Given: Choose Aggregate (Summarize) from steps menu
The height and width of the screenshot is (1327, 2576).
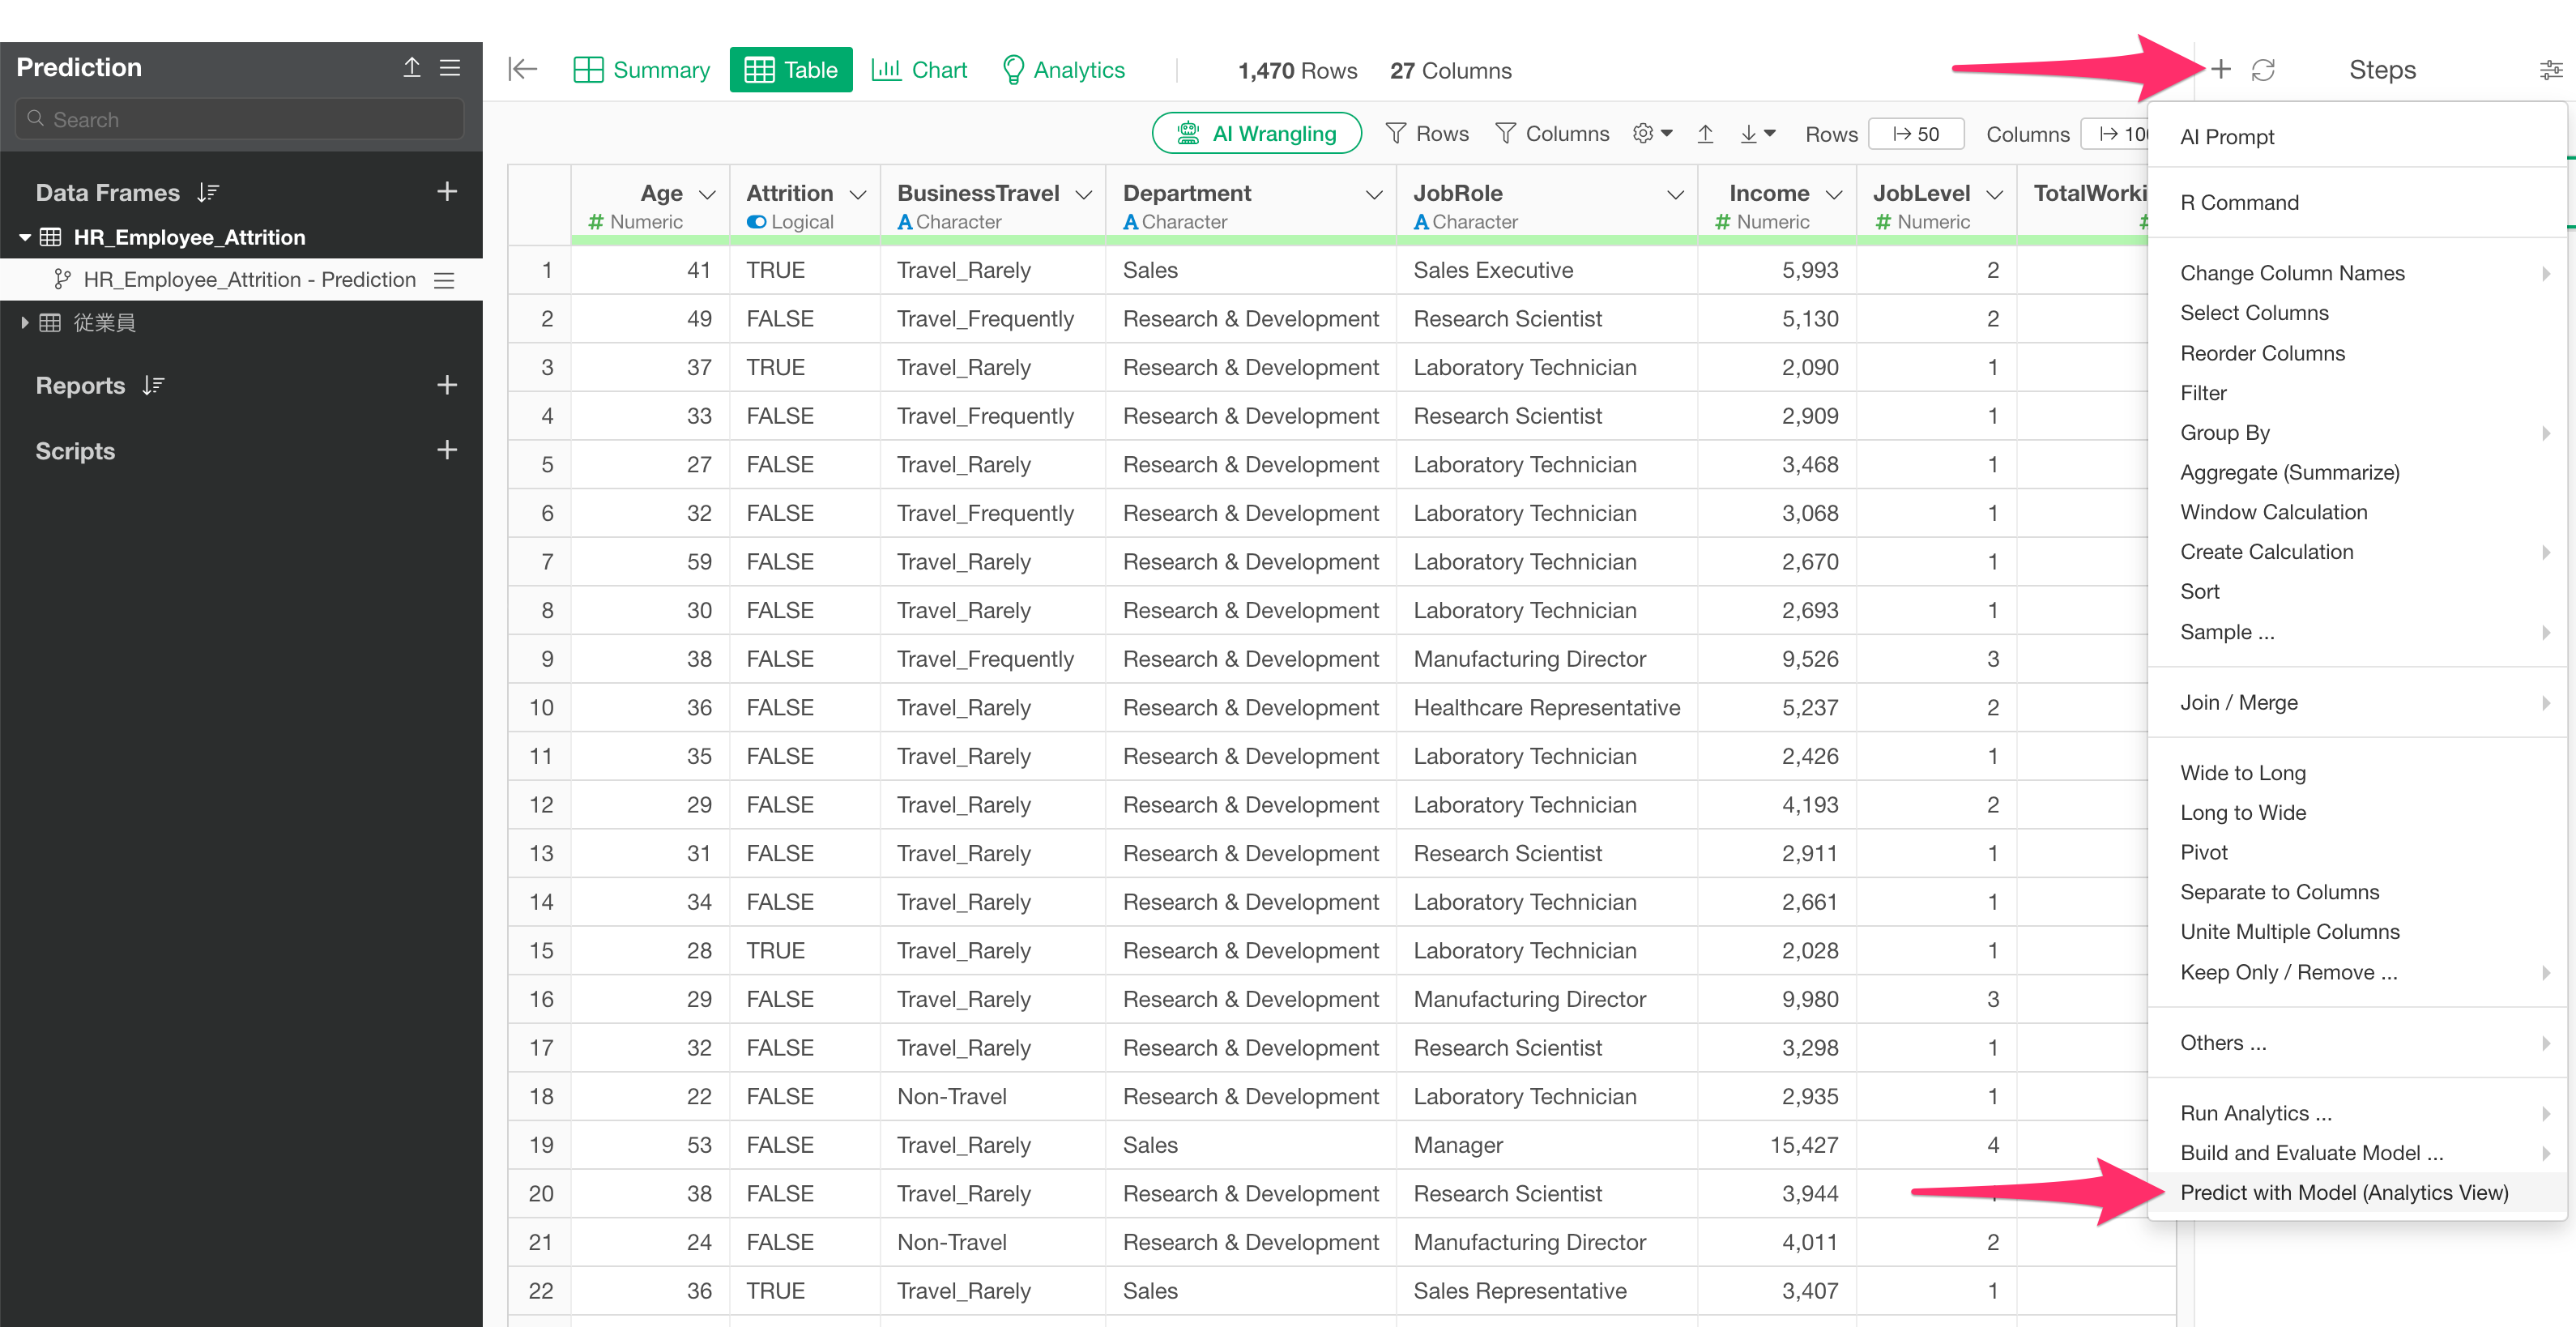Looking at the screenshot, I should [2289, 472].
